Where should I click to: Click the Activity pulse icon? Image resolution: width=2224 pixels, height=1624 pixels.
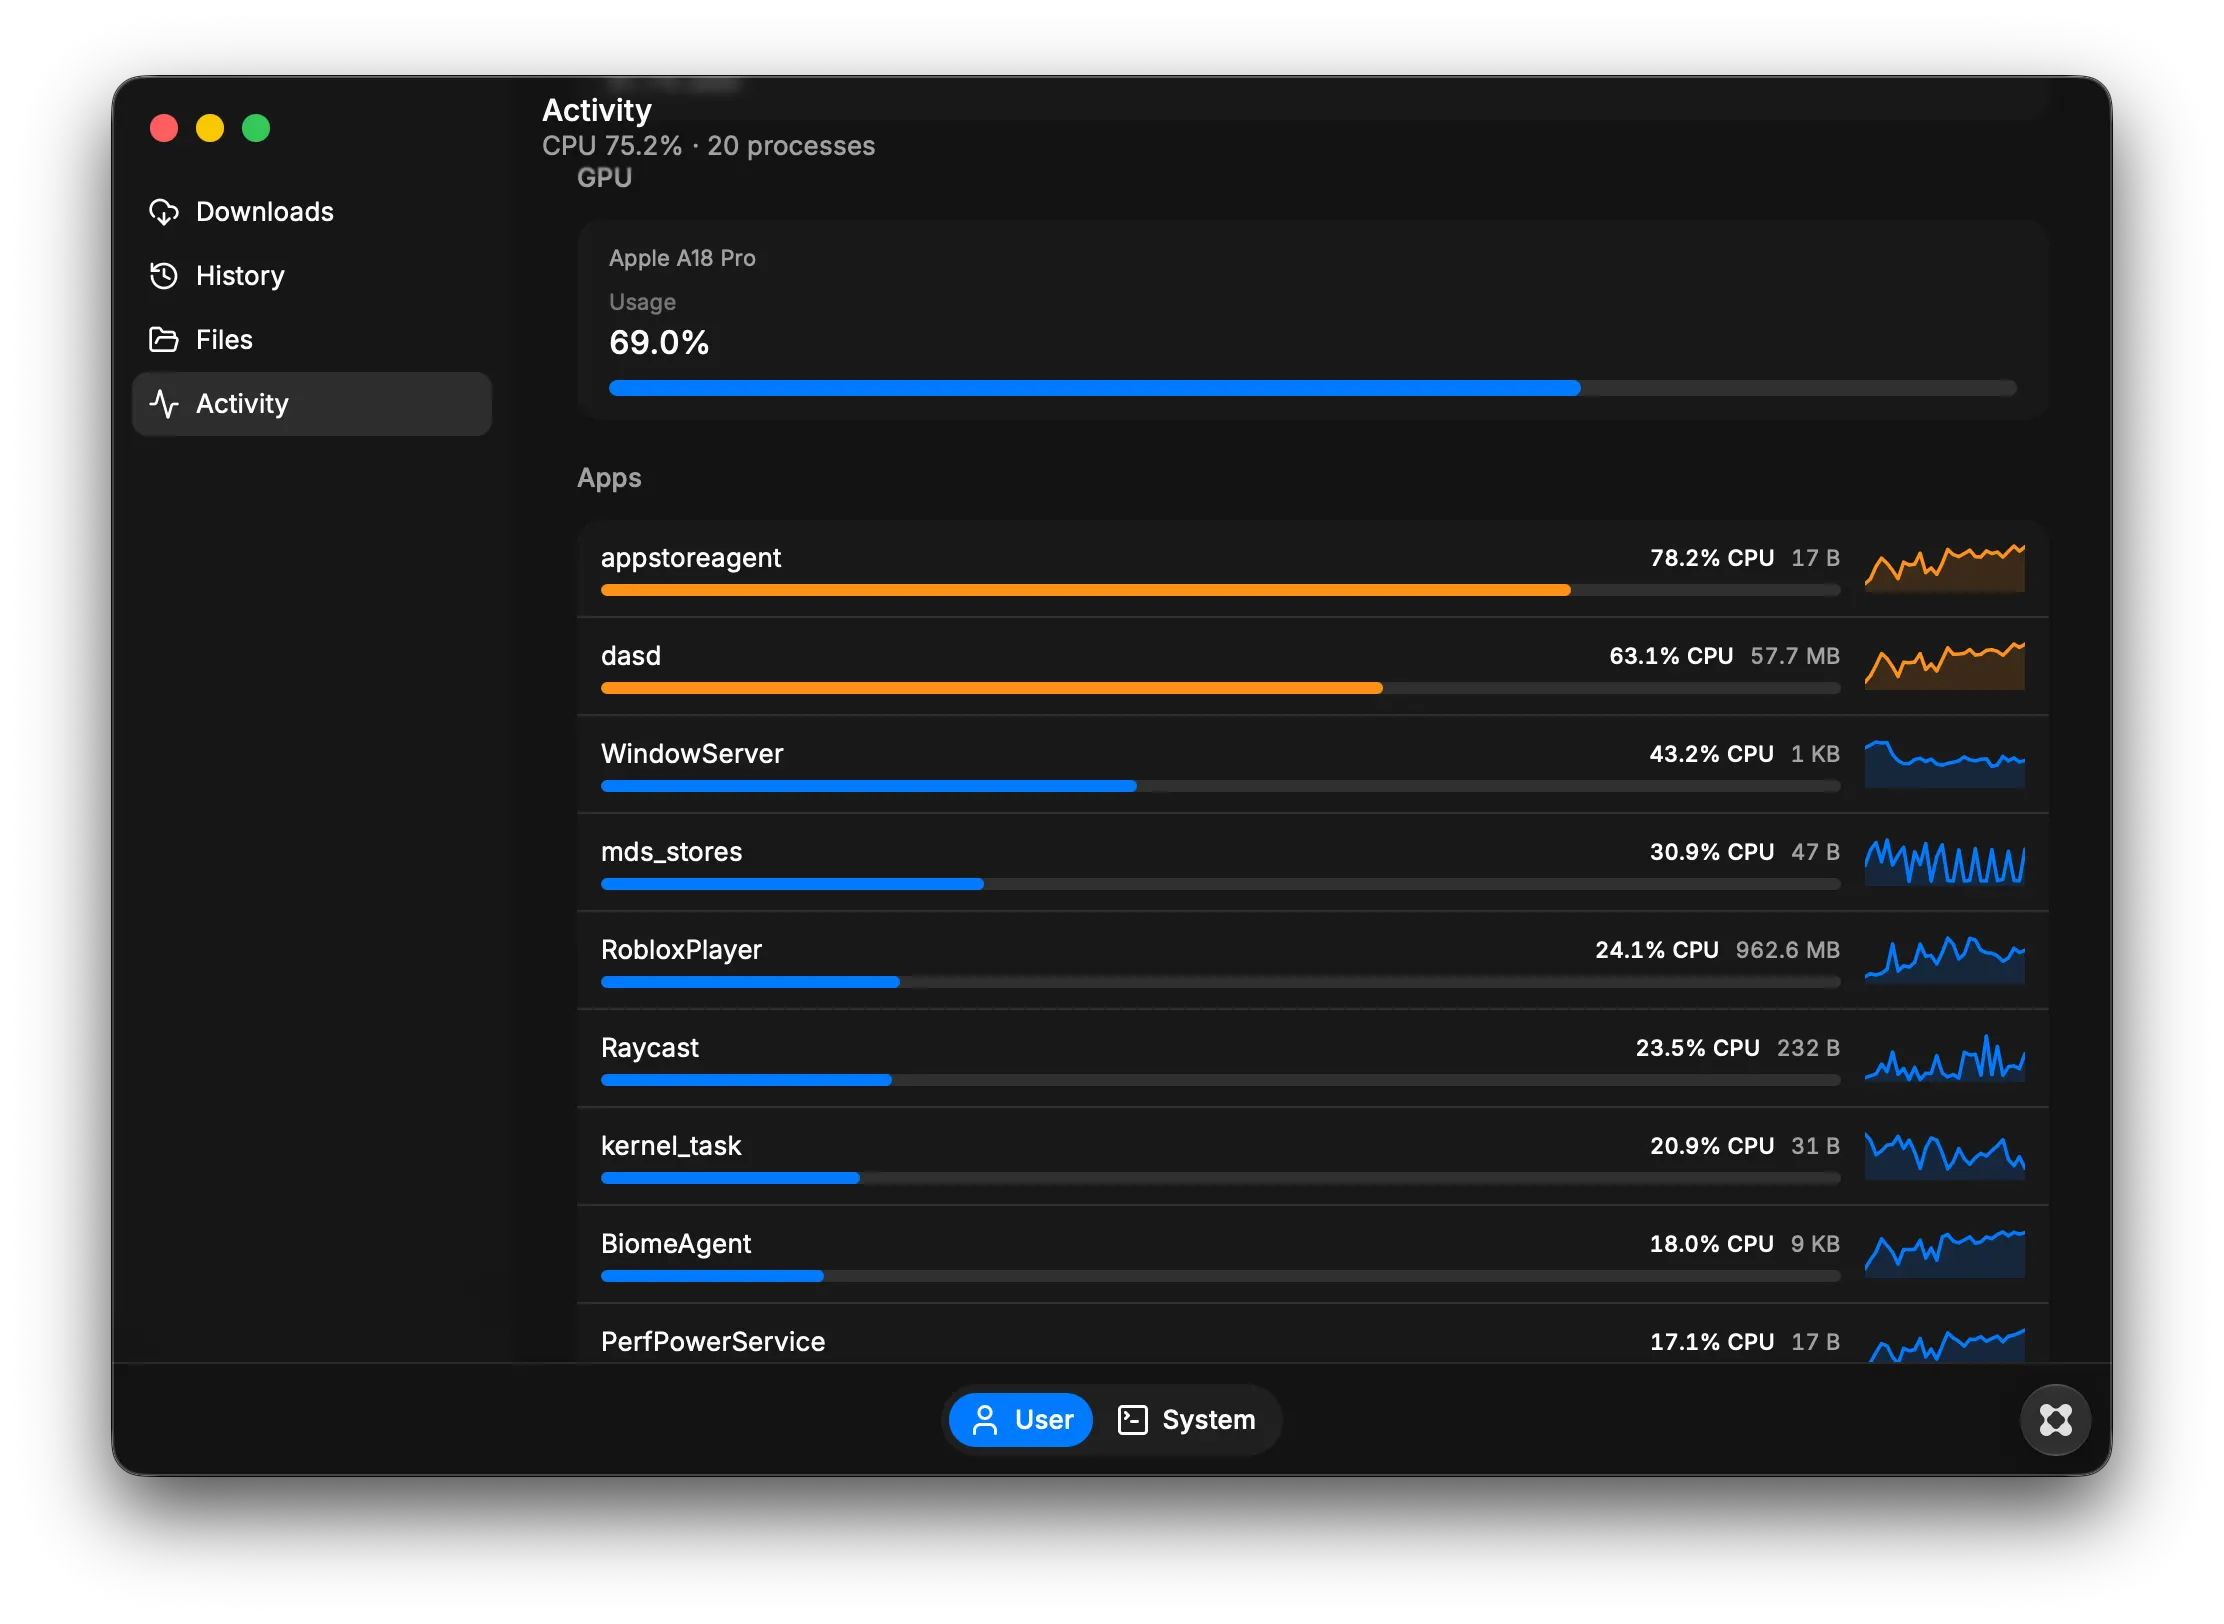point(164,404)
